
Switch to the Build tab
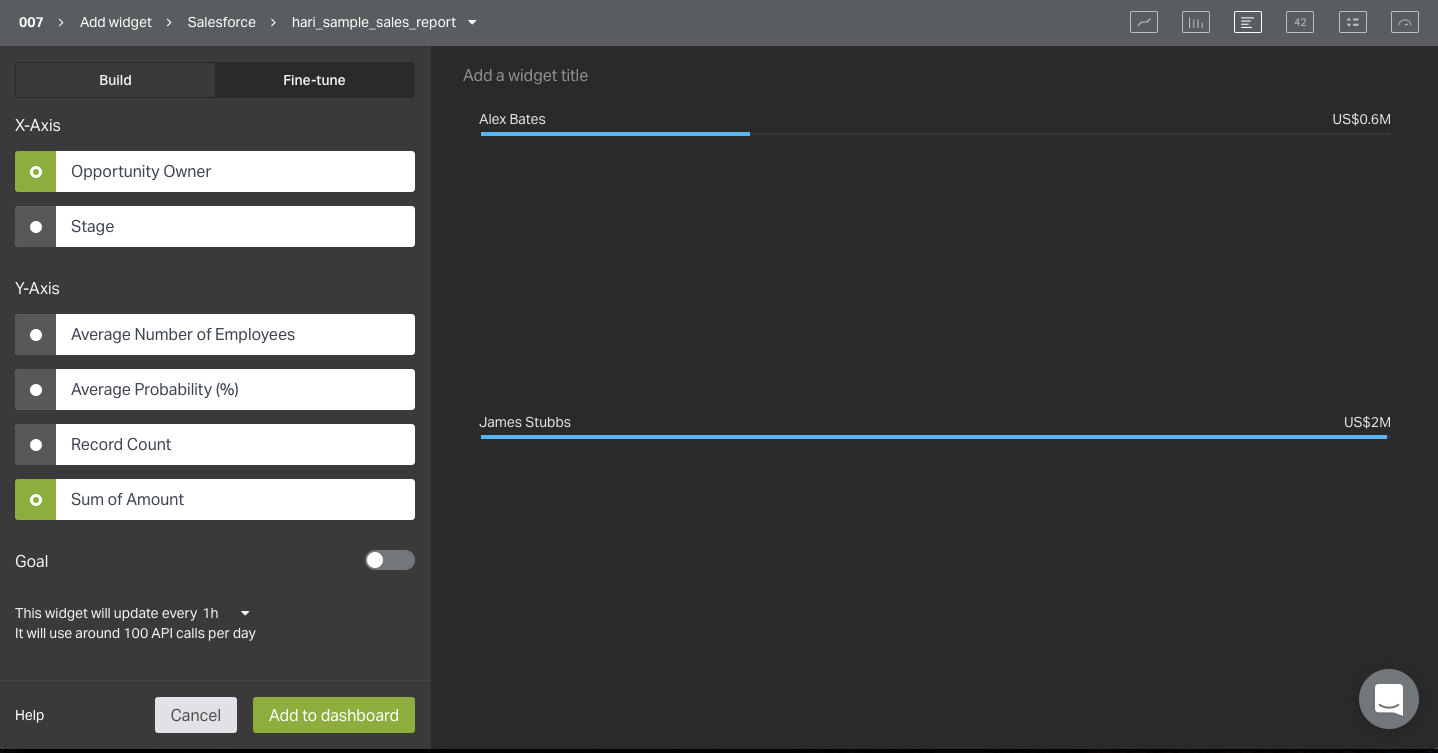pos(115,80)
